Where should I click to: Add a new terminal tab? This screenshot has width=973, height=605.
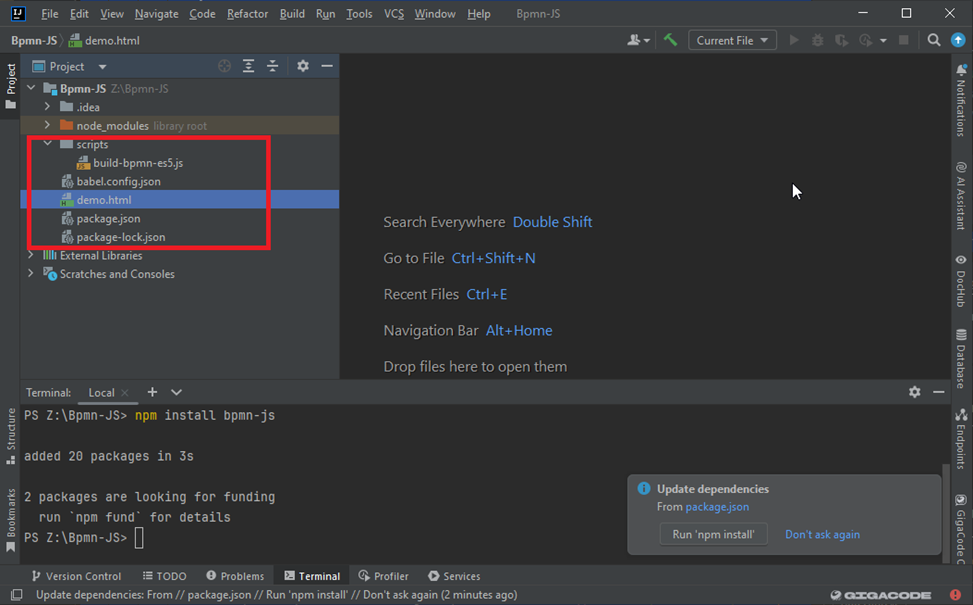tap(152, 392)
